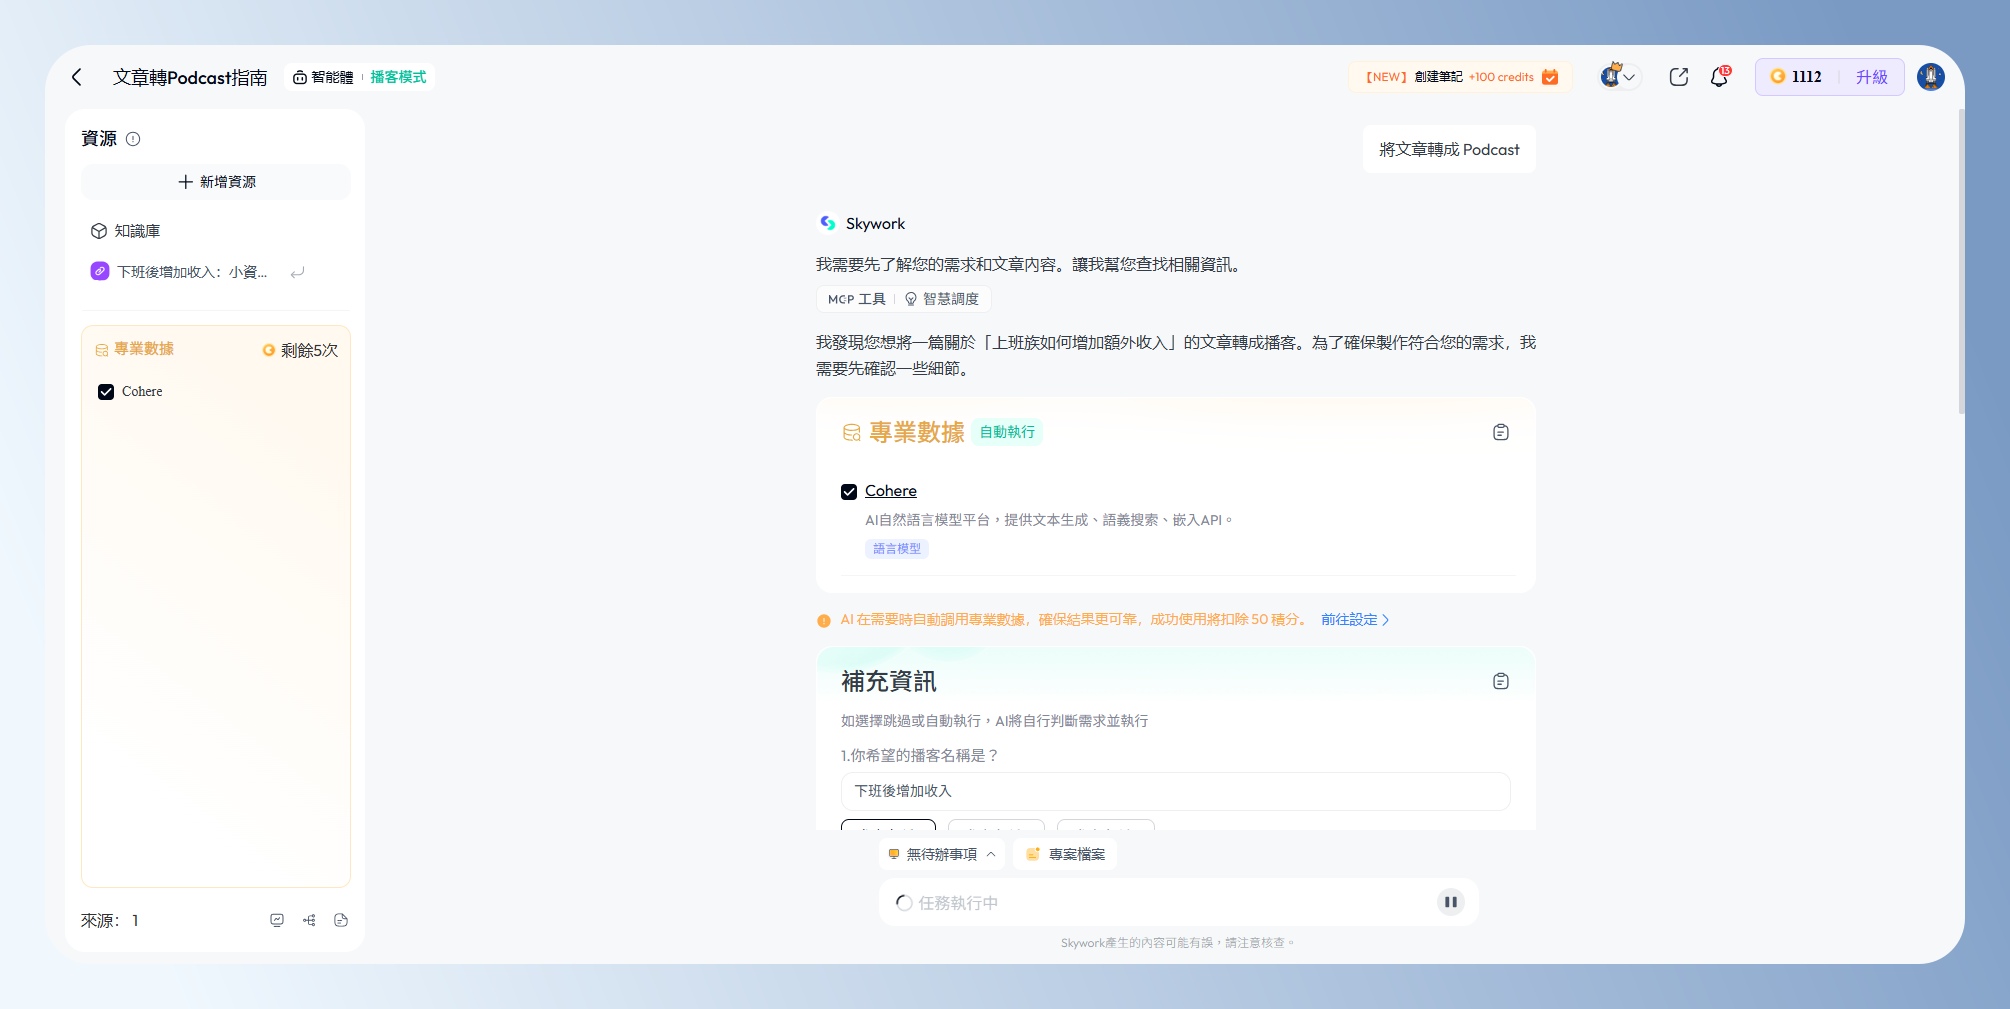
Task: Click the 將文章轉成 Podcast message bubble
Action: coord(1449,149)
